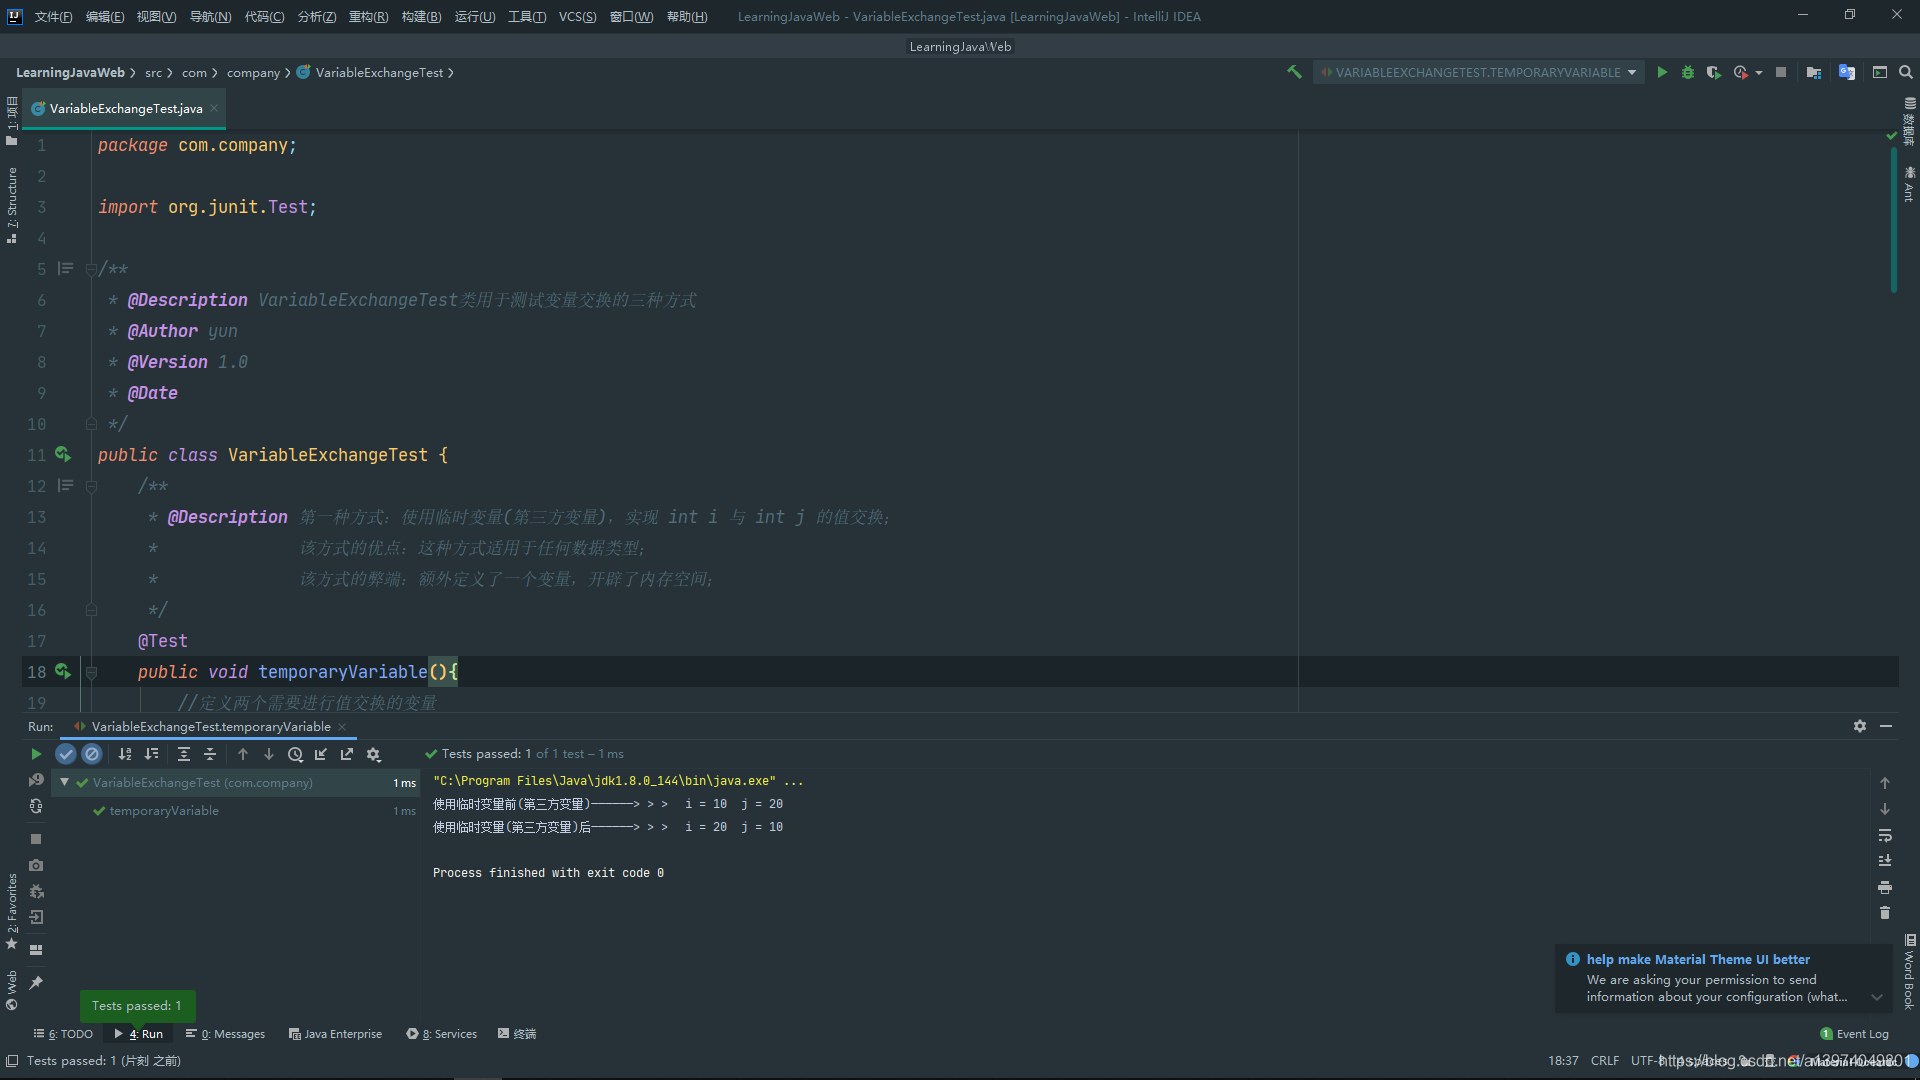Screen dimensions: 1920x1080
Task: Rerun failed tests icon
Action: pos(36,780)
